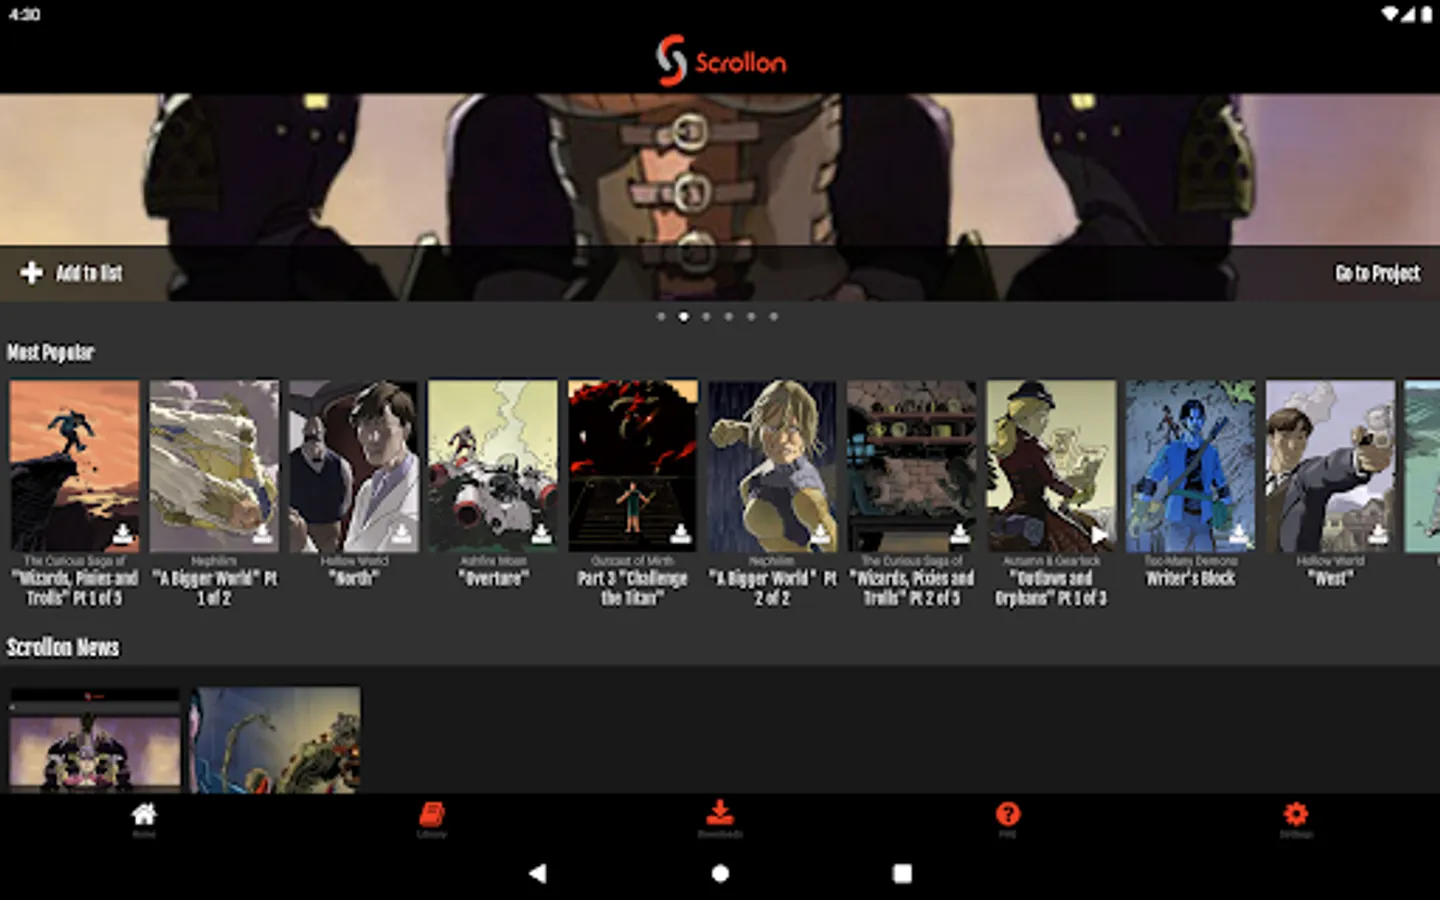Tap the Android recent apps square button
1440x900 pixels.
point(902,873)
